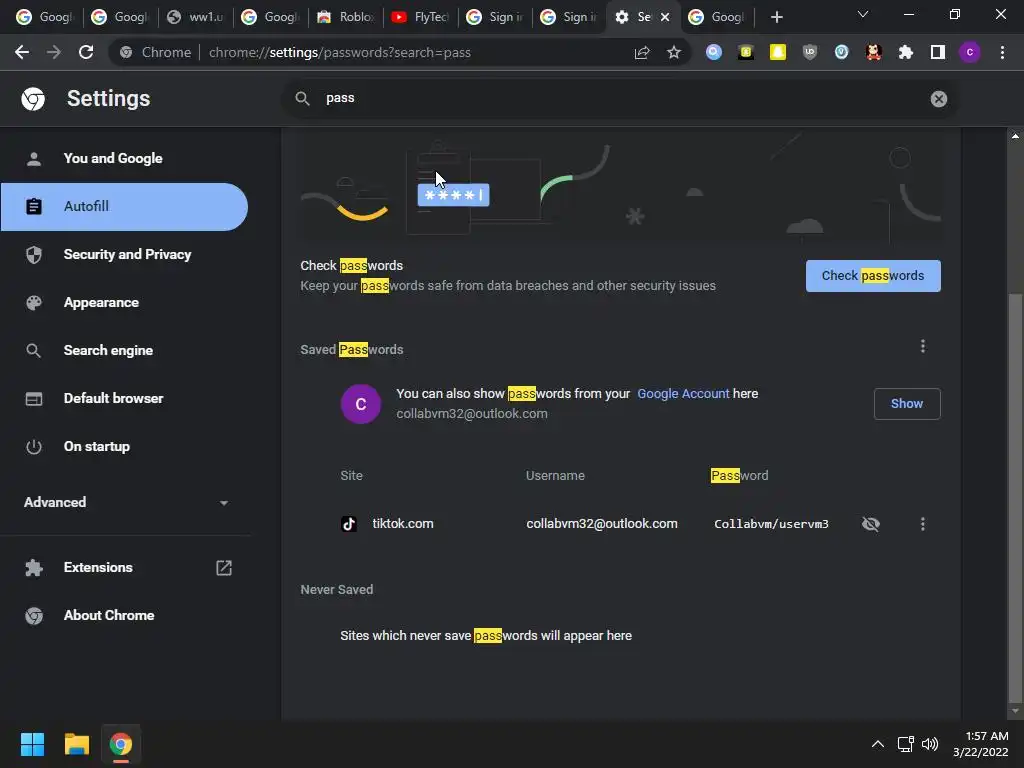The image size is (1024, 768).
Task: Open a new tab
Action: coord(776,17)
